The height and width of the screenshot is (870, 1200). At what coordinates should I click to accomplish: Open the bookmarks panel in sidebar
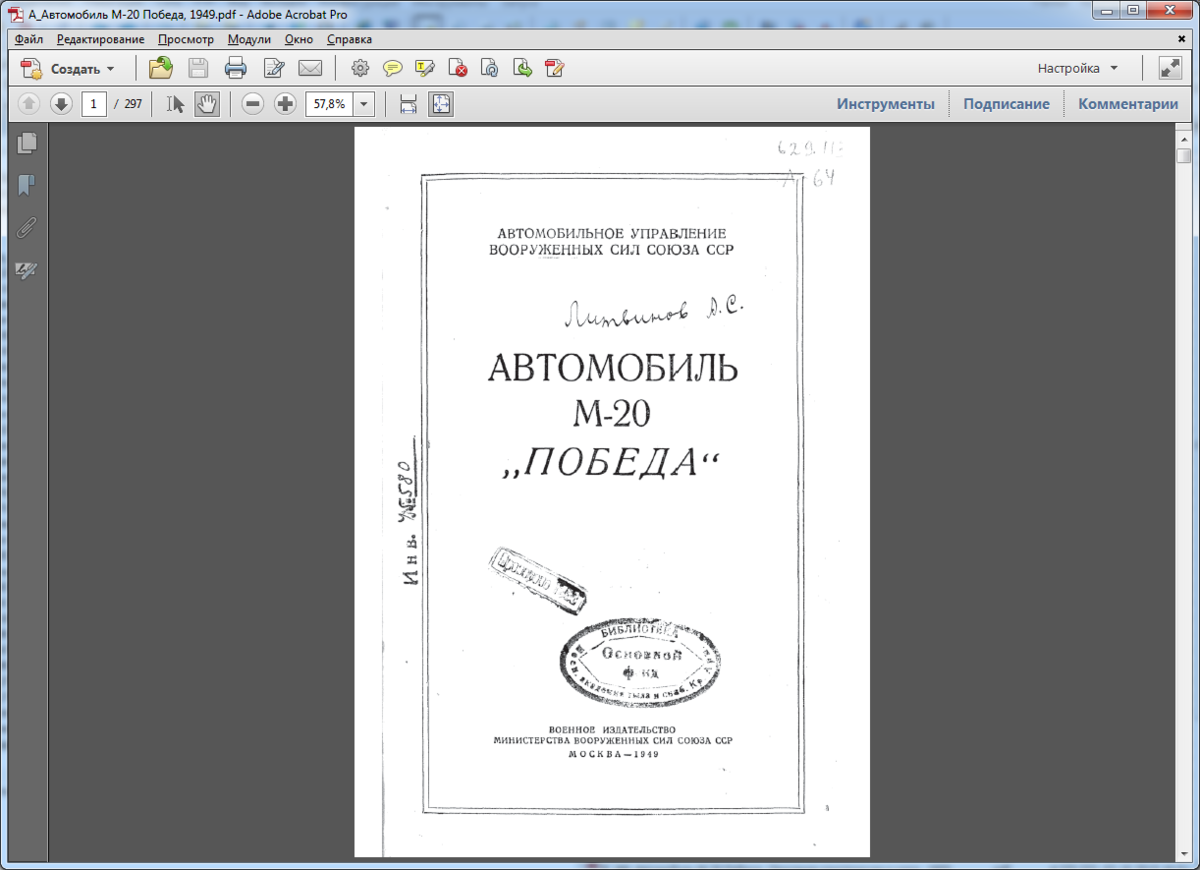coord(27,185)
